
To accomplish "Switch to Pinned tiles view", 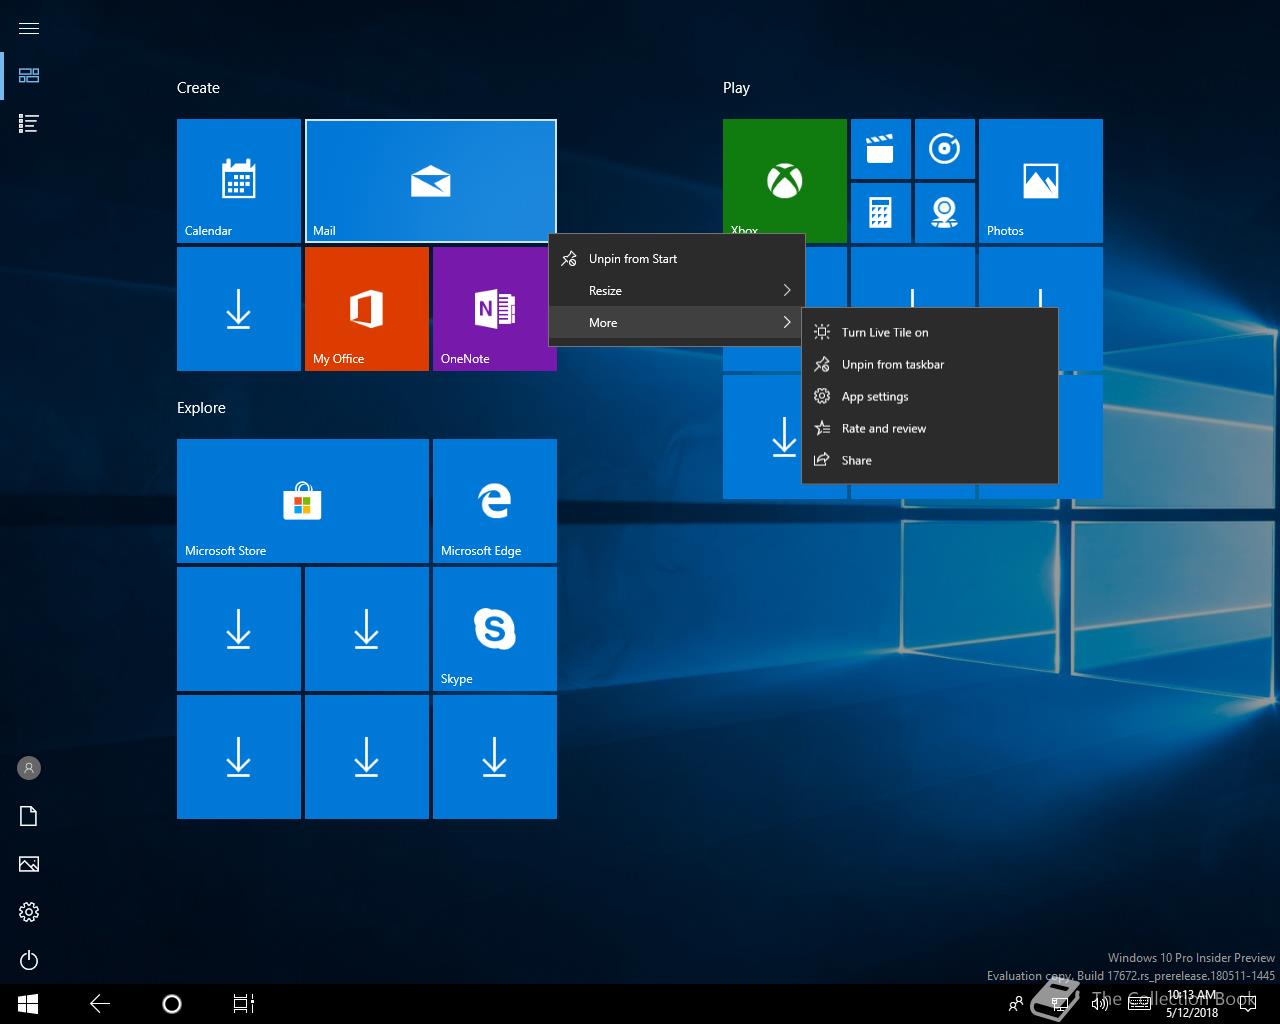I will 29,76.
